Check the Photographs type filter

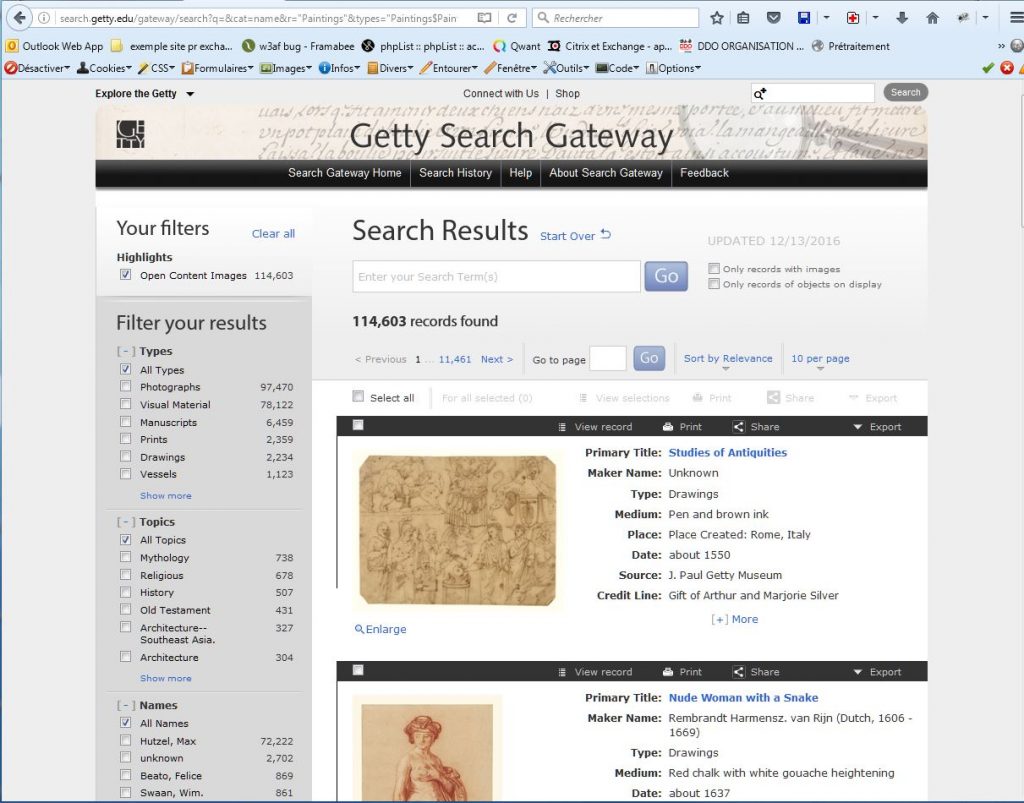[125, 387]
